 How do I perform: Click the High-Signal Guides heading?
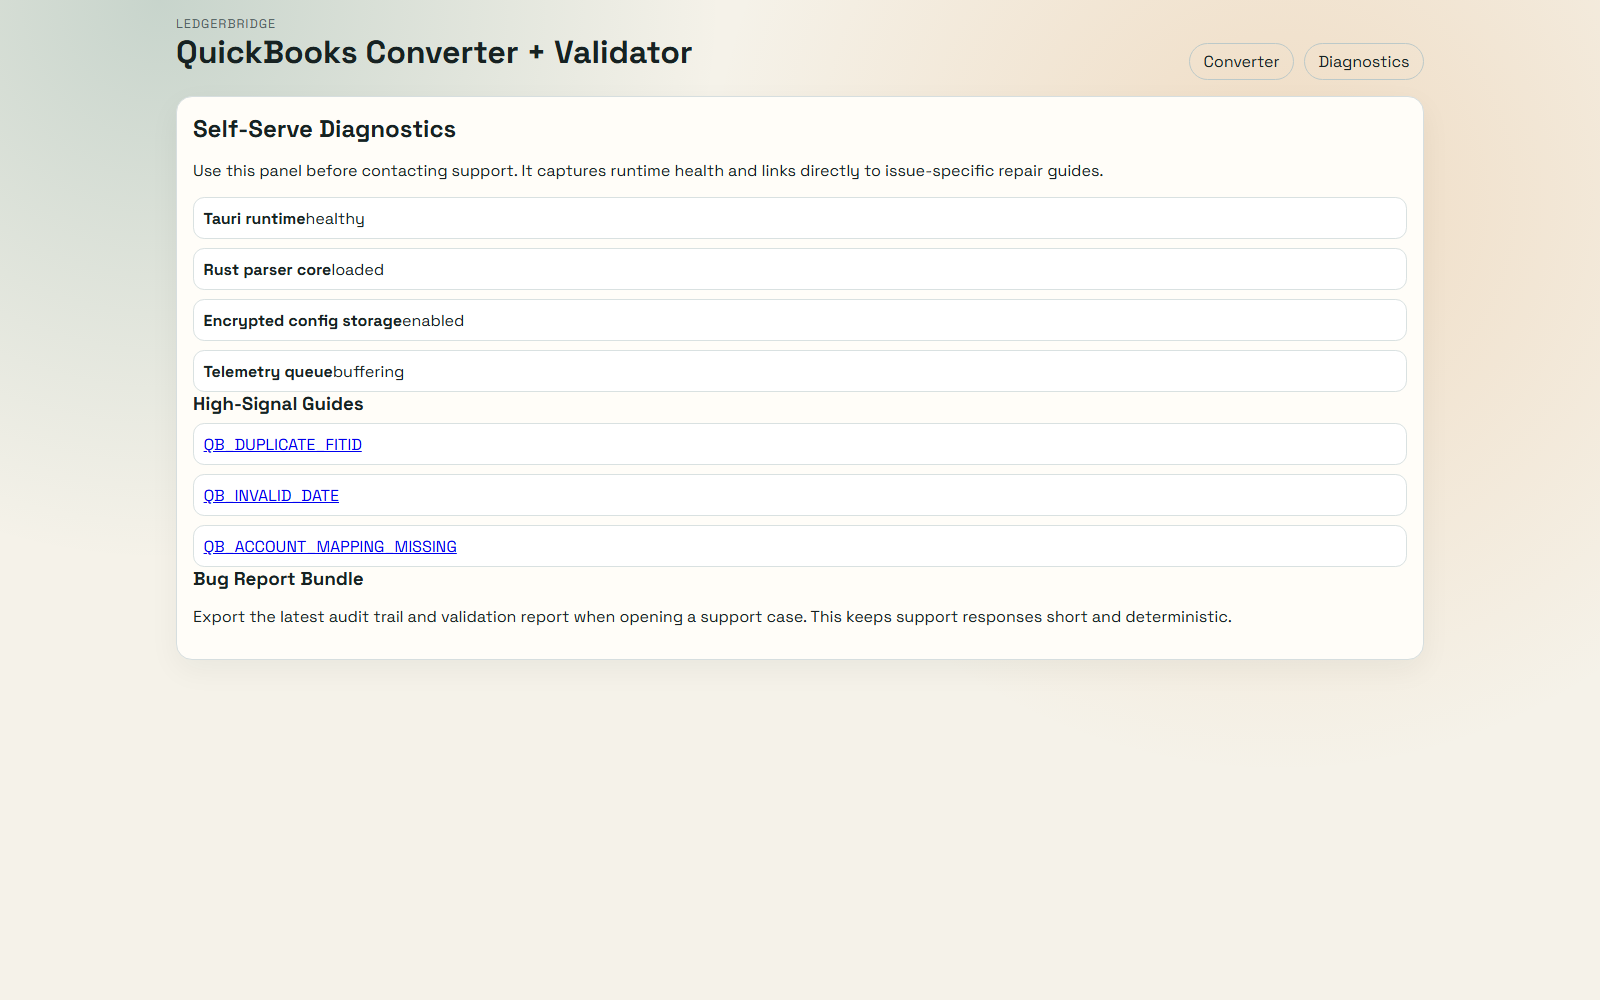(x=278, y=404)
